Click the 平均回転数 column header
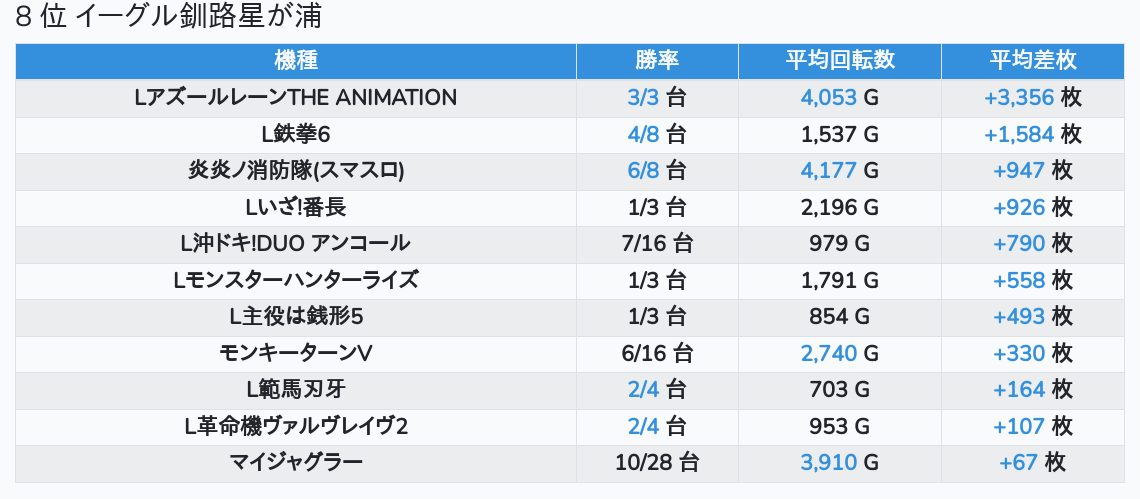This screenshot has width=1140, height=499. tap(839, 60)
